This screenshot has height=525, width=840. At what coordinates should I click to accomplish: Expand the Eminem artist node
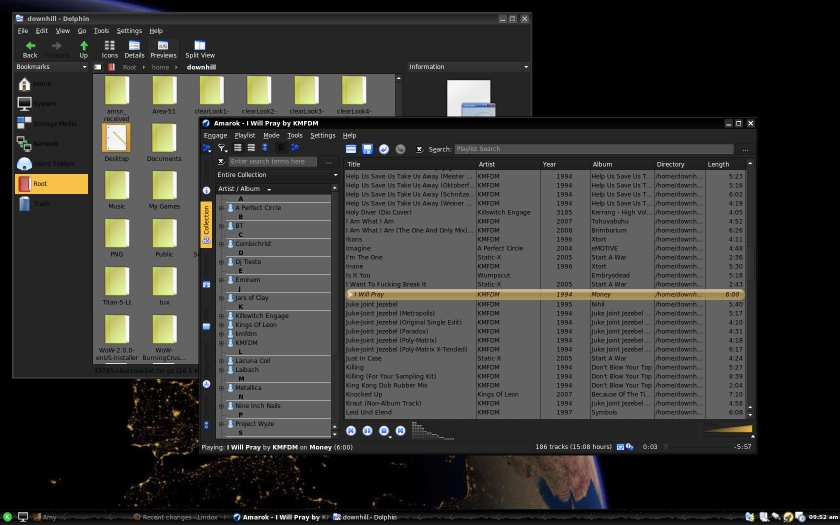click(x=221, y=280)
